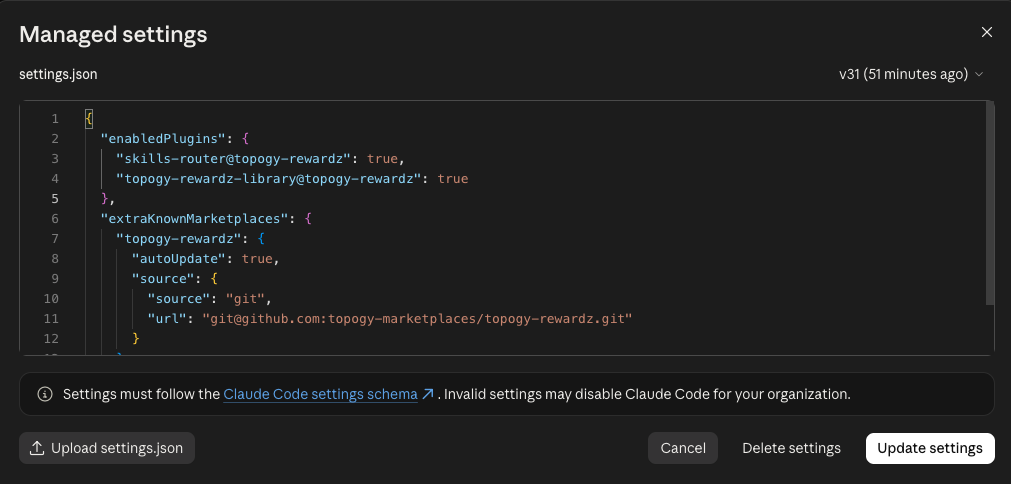Click the "autoUpdate" key
This screenshot has height=484, width=1011.
pos(179,258)
